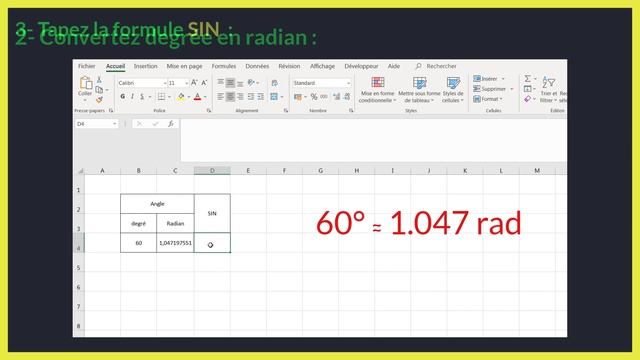
Task: Click the AutoSum sigma icon
Action: [527, 78]
